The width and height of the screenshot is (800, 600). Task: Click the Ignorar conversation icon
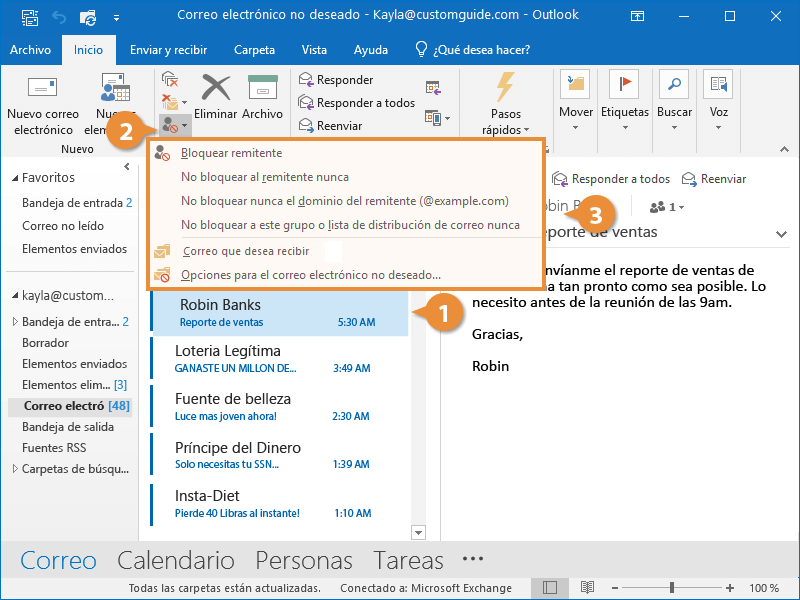(x=170, y=79)
